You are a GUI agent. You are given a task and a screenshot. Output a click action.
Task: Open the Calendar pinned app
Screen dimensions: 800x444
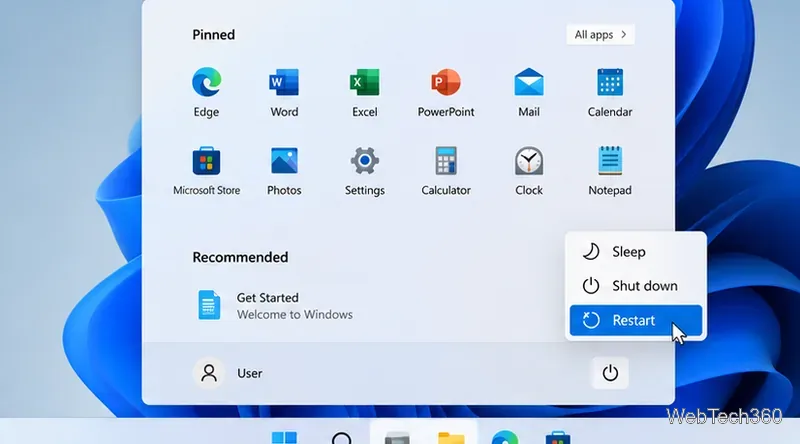click(x=610, y=92)
